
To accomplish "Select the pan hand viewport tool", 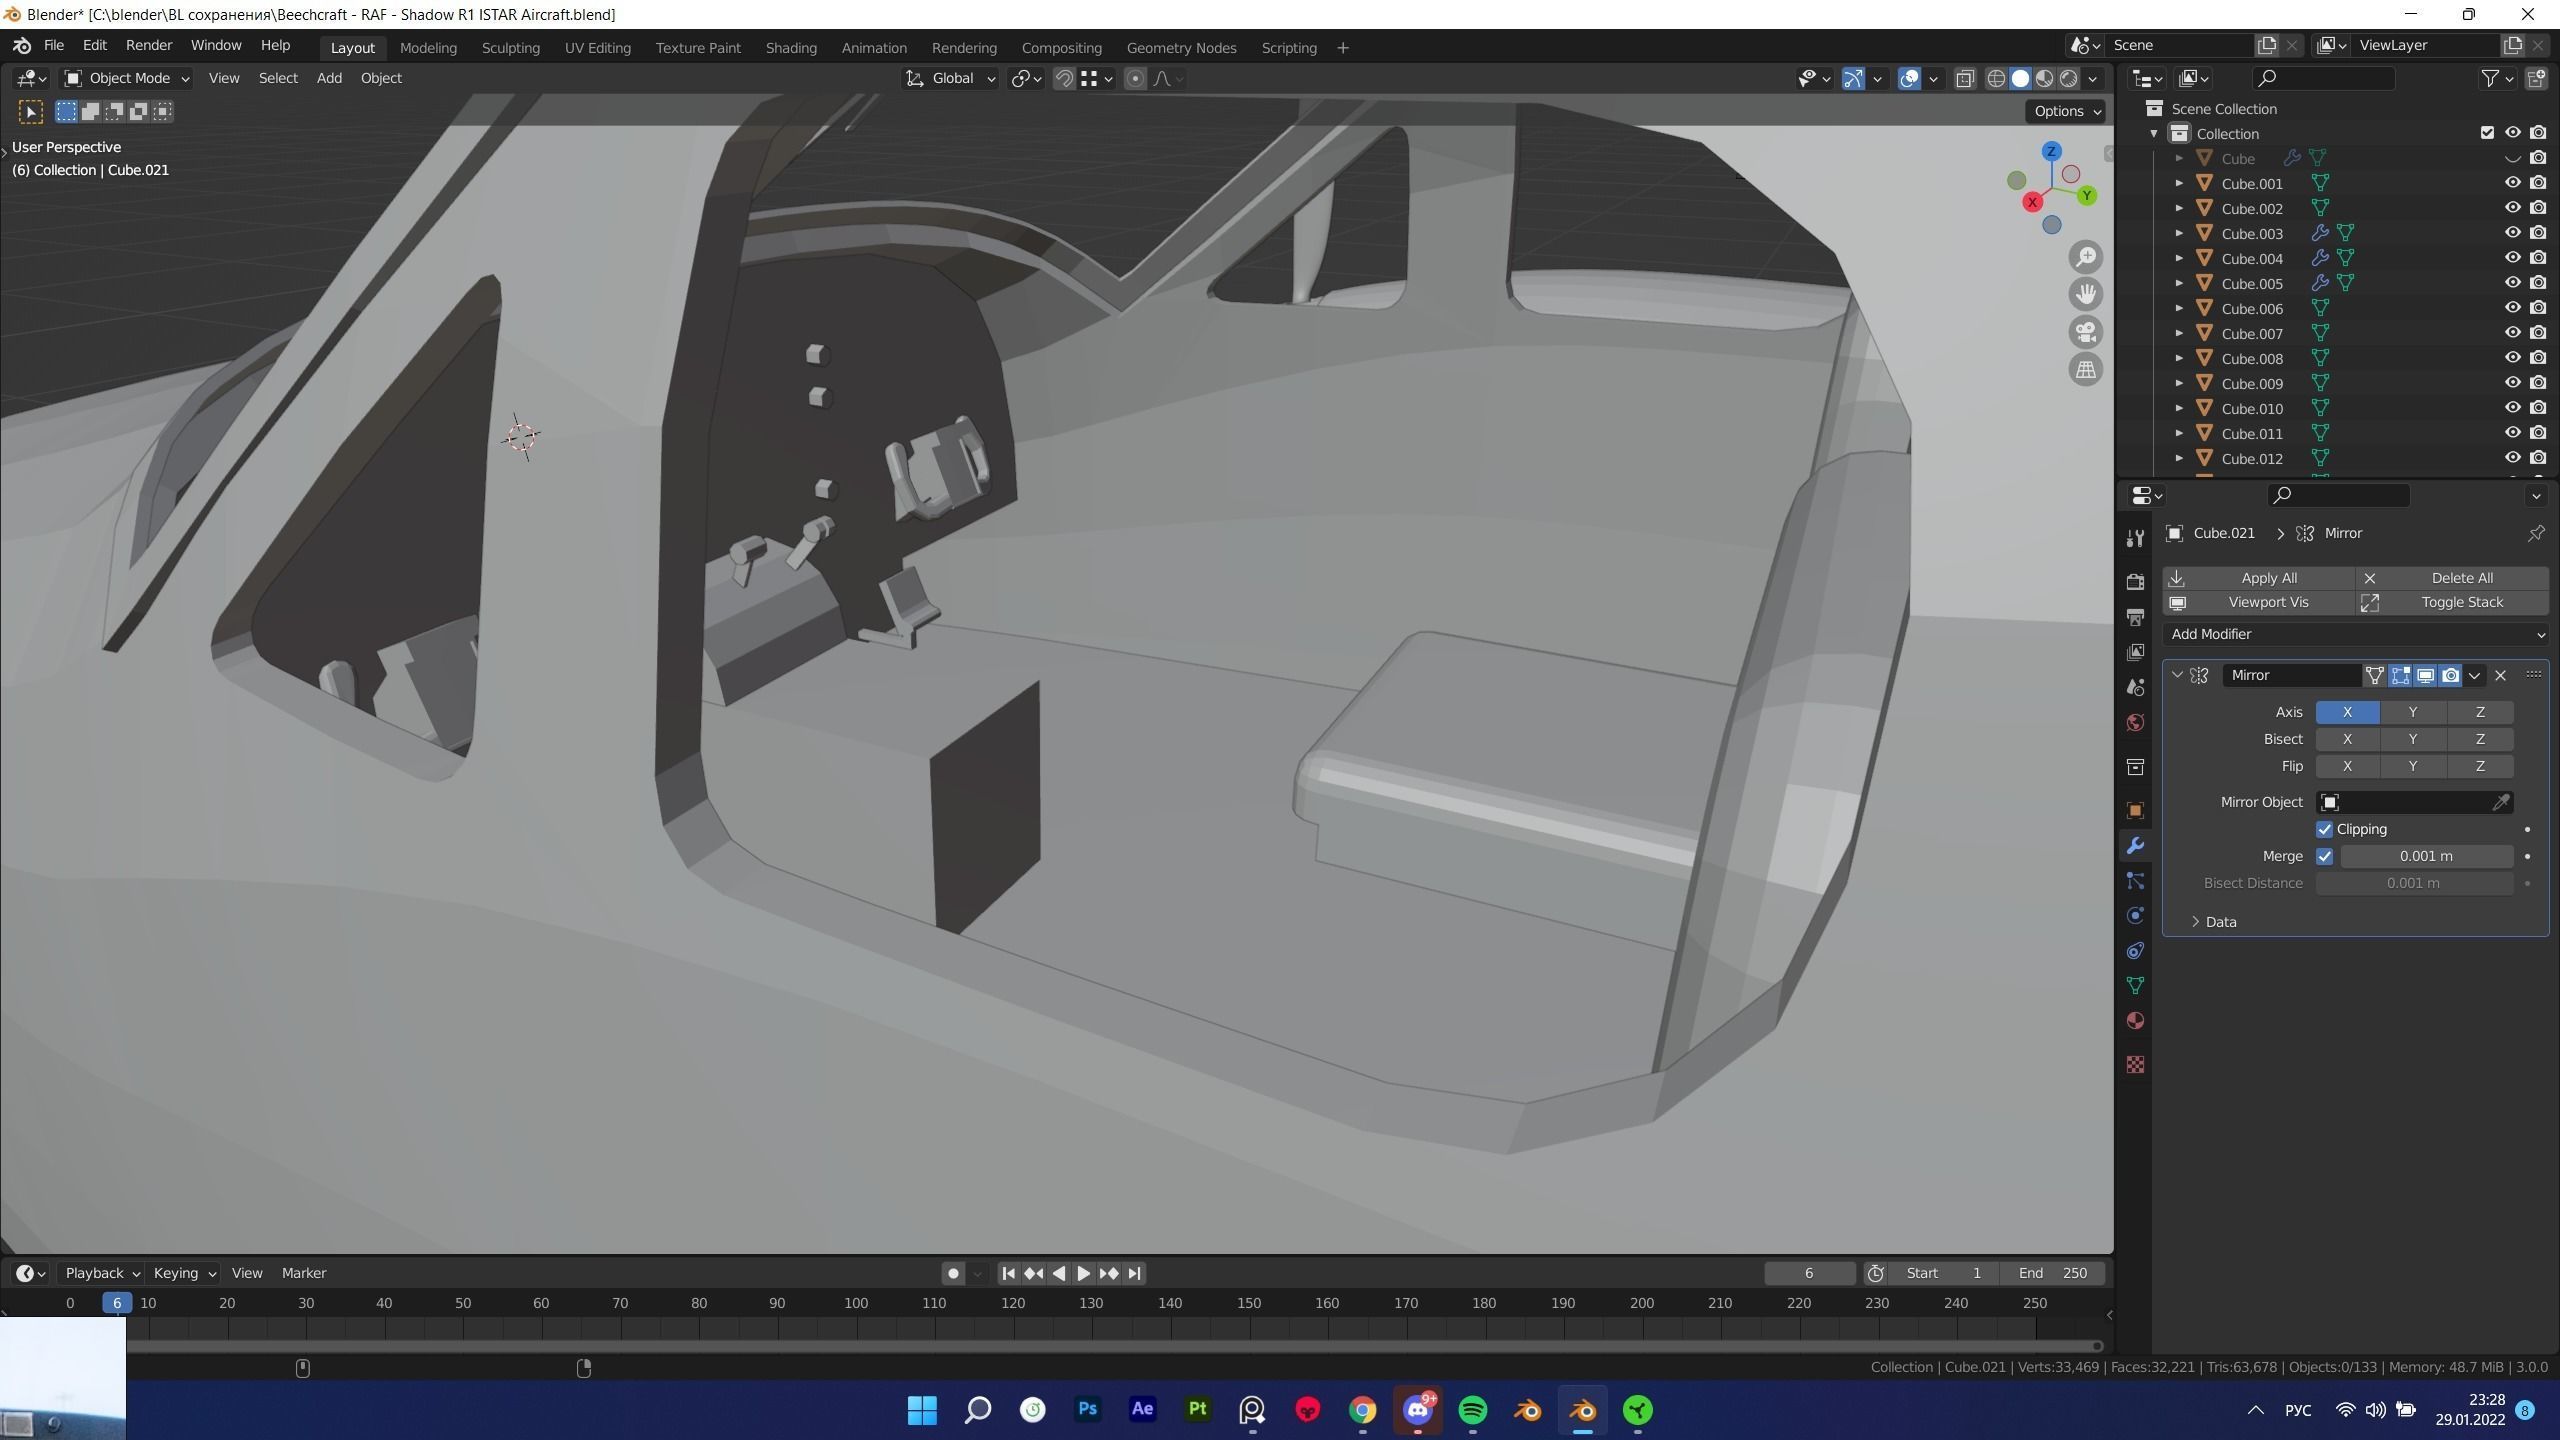I will (x=2085, y=294).
